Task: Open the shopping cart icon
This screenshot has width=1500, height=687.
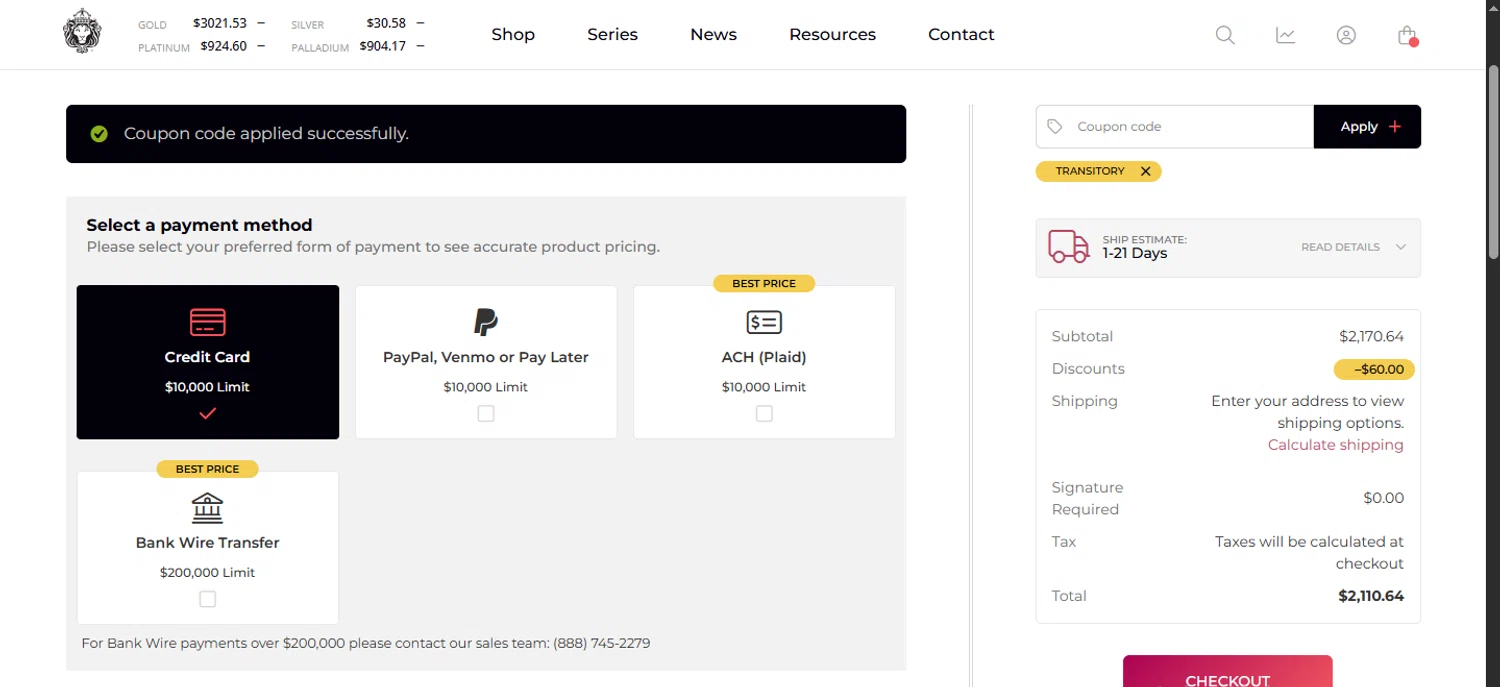Action: click(x=1407, y=35)
